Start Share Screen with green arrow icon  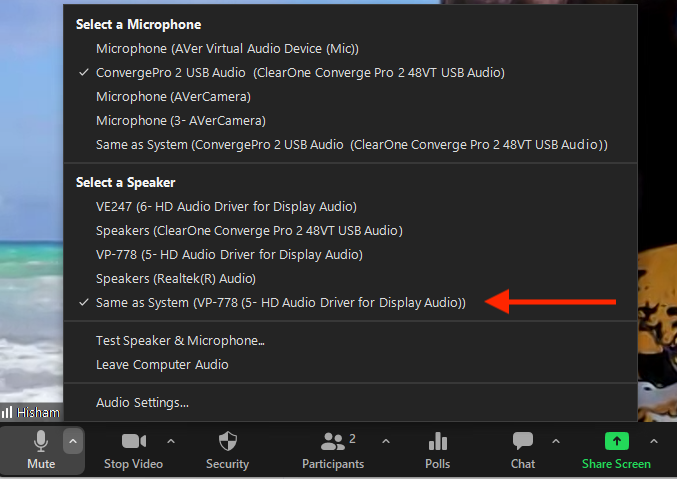(x=616, y=450)
